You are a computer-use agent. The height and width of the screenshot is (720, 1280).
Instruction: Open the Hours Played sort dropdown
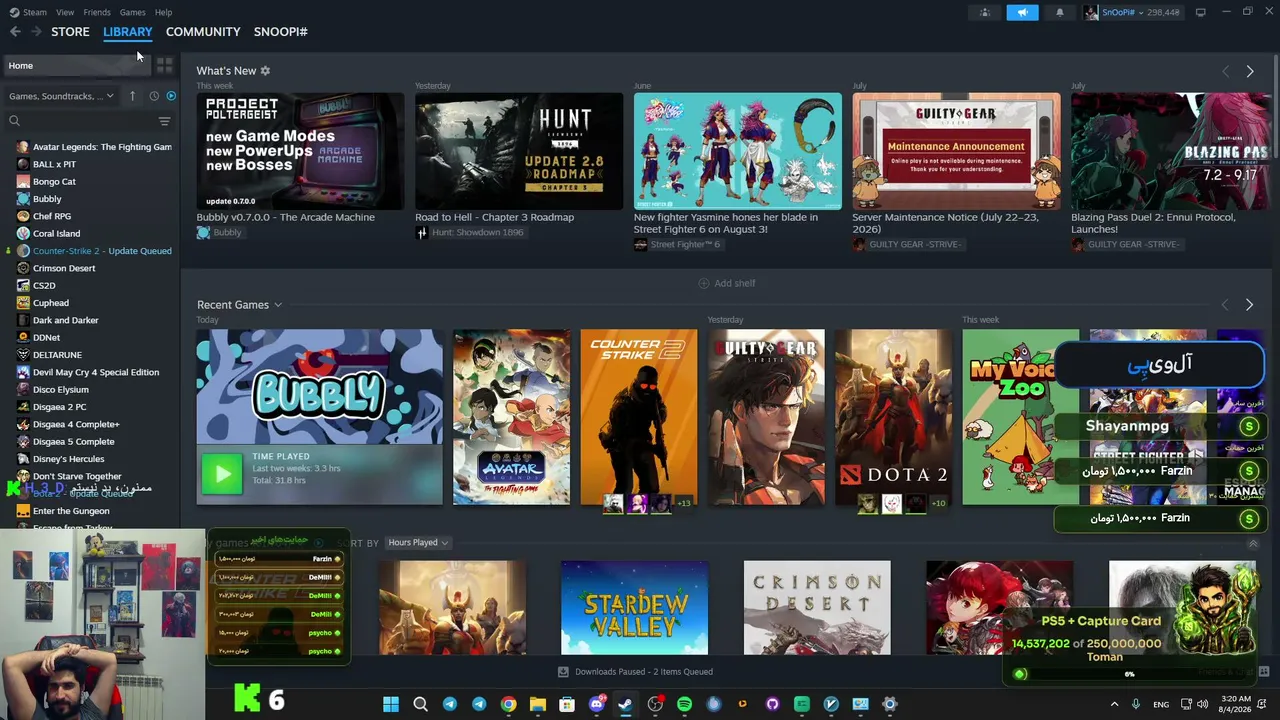pos(418,543)
